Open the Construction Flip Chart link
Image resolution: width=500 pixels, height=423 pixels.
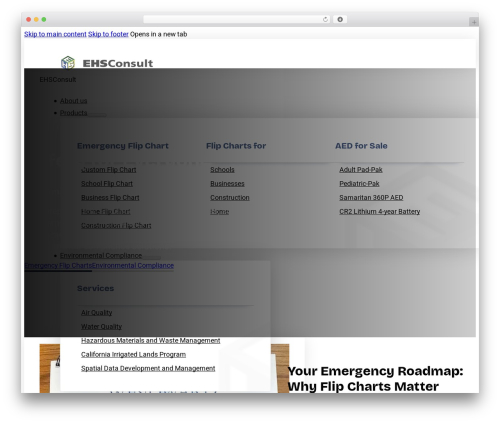coord(116,226)
